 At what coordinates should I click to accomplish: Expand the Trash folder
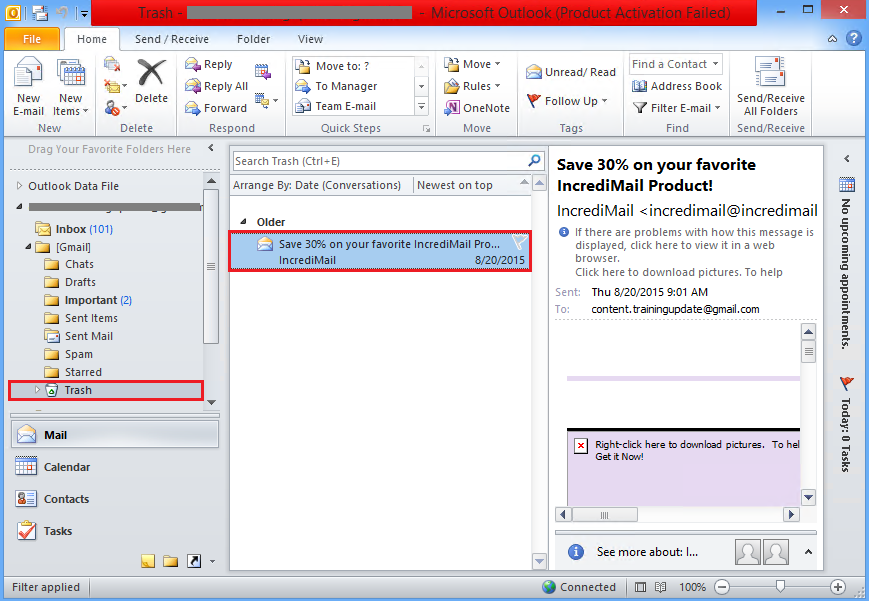tap(37, 390)
